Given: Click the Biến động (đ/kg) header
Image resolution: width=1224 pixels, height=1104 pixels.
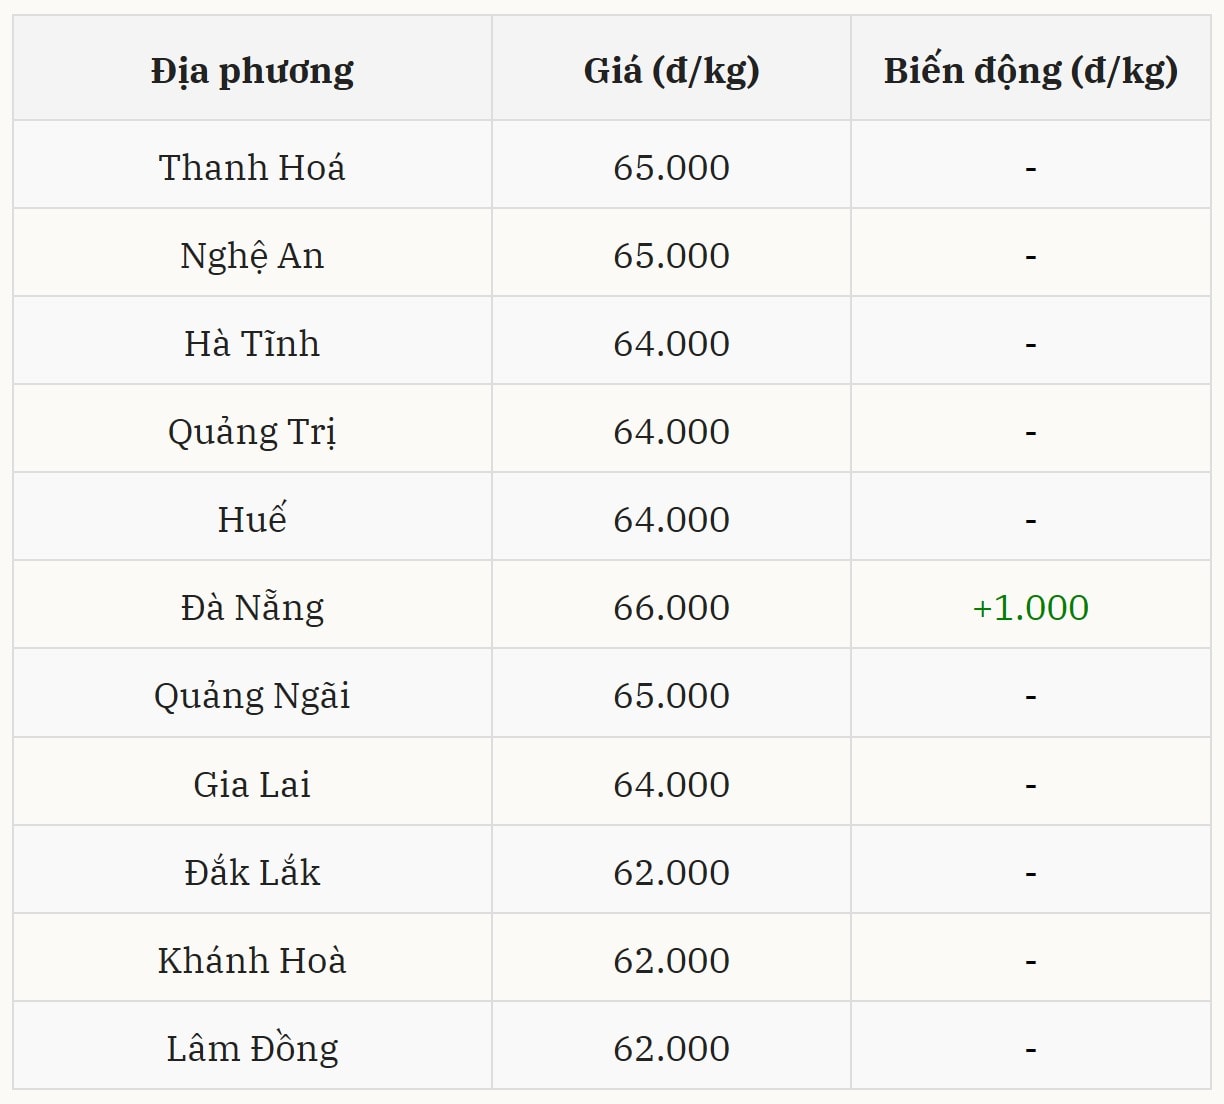Looking at the screenshot, I should pyautogui.click(x=1030, y=71).
